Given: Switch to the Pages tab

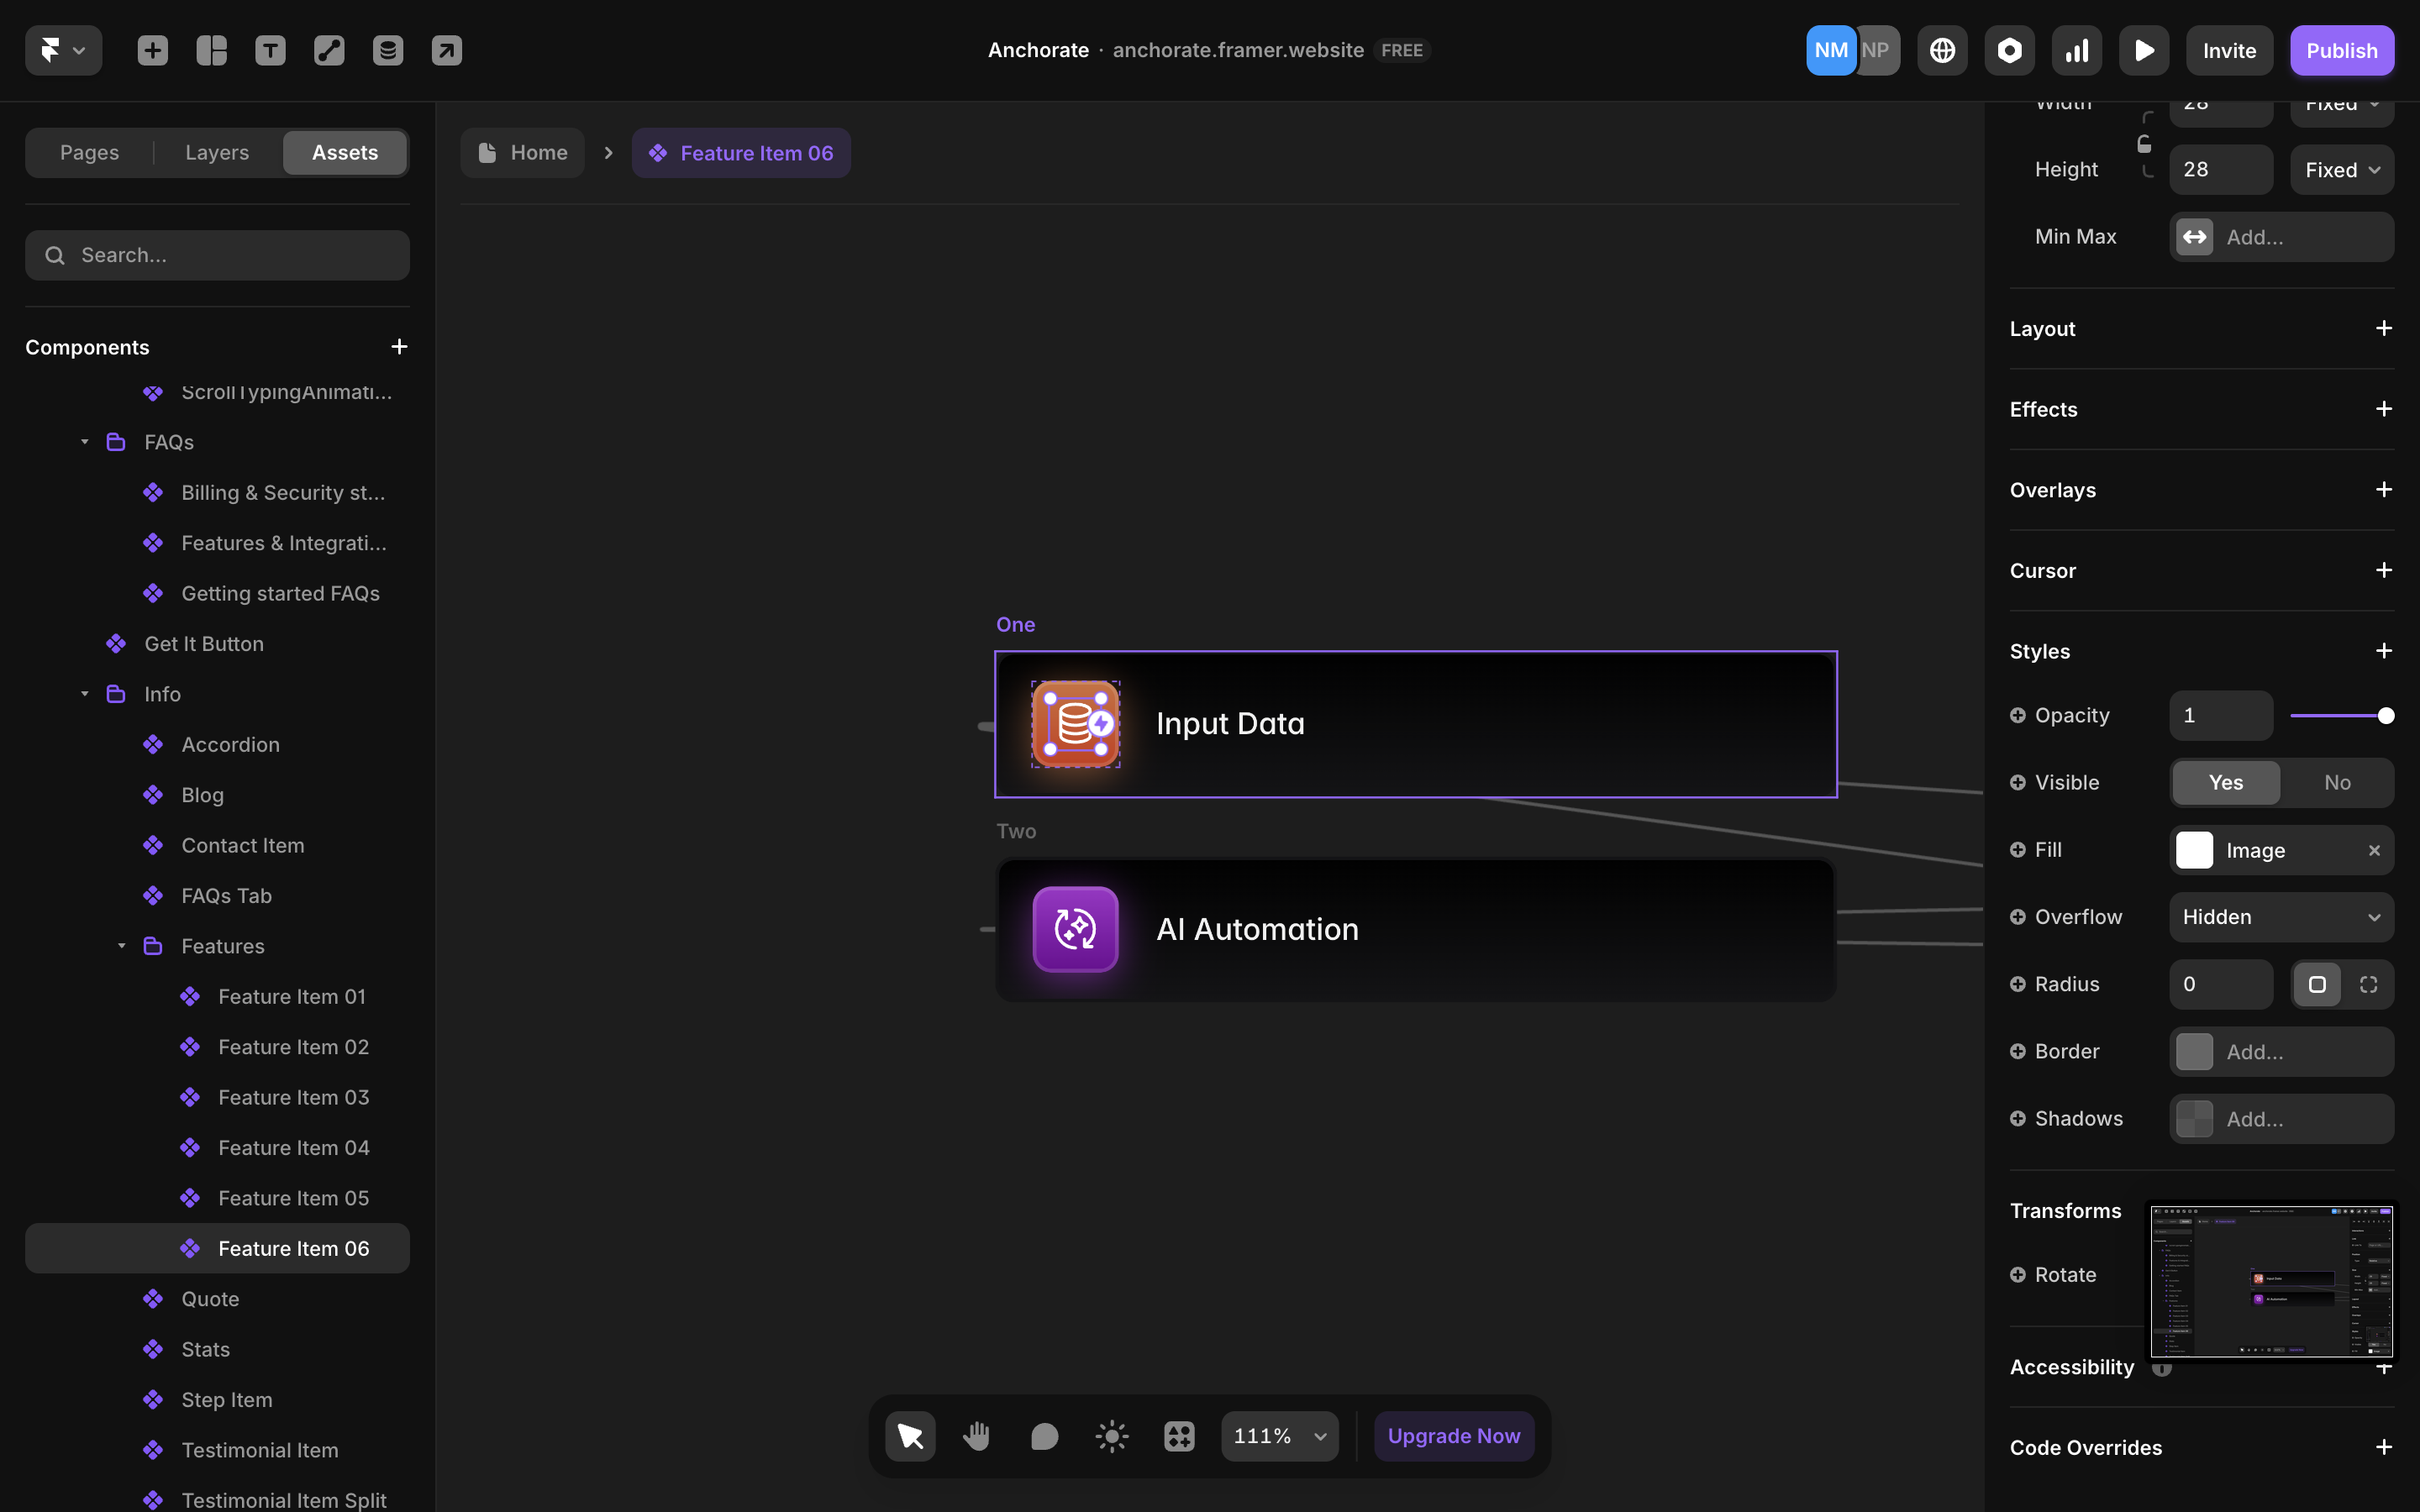Looking at the screenshot, I should pyautogui.click(x=89, y=153).
